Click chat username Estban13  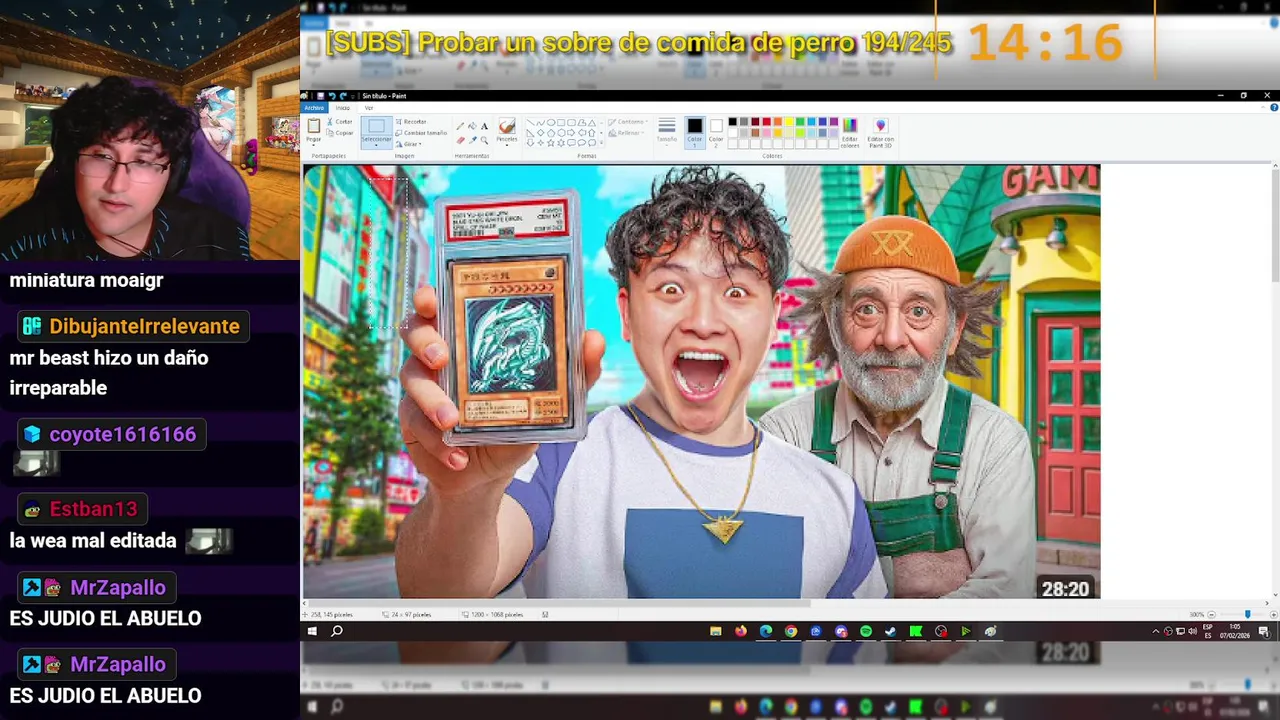[x=93, y=509]
